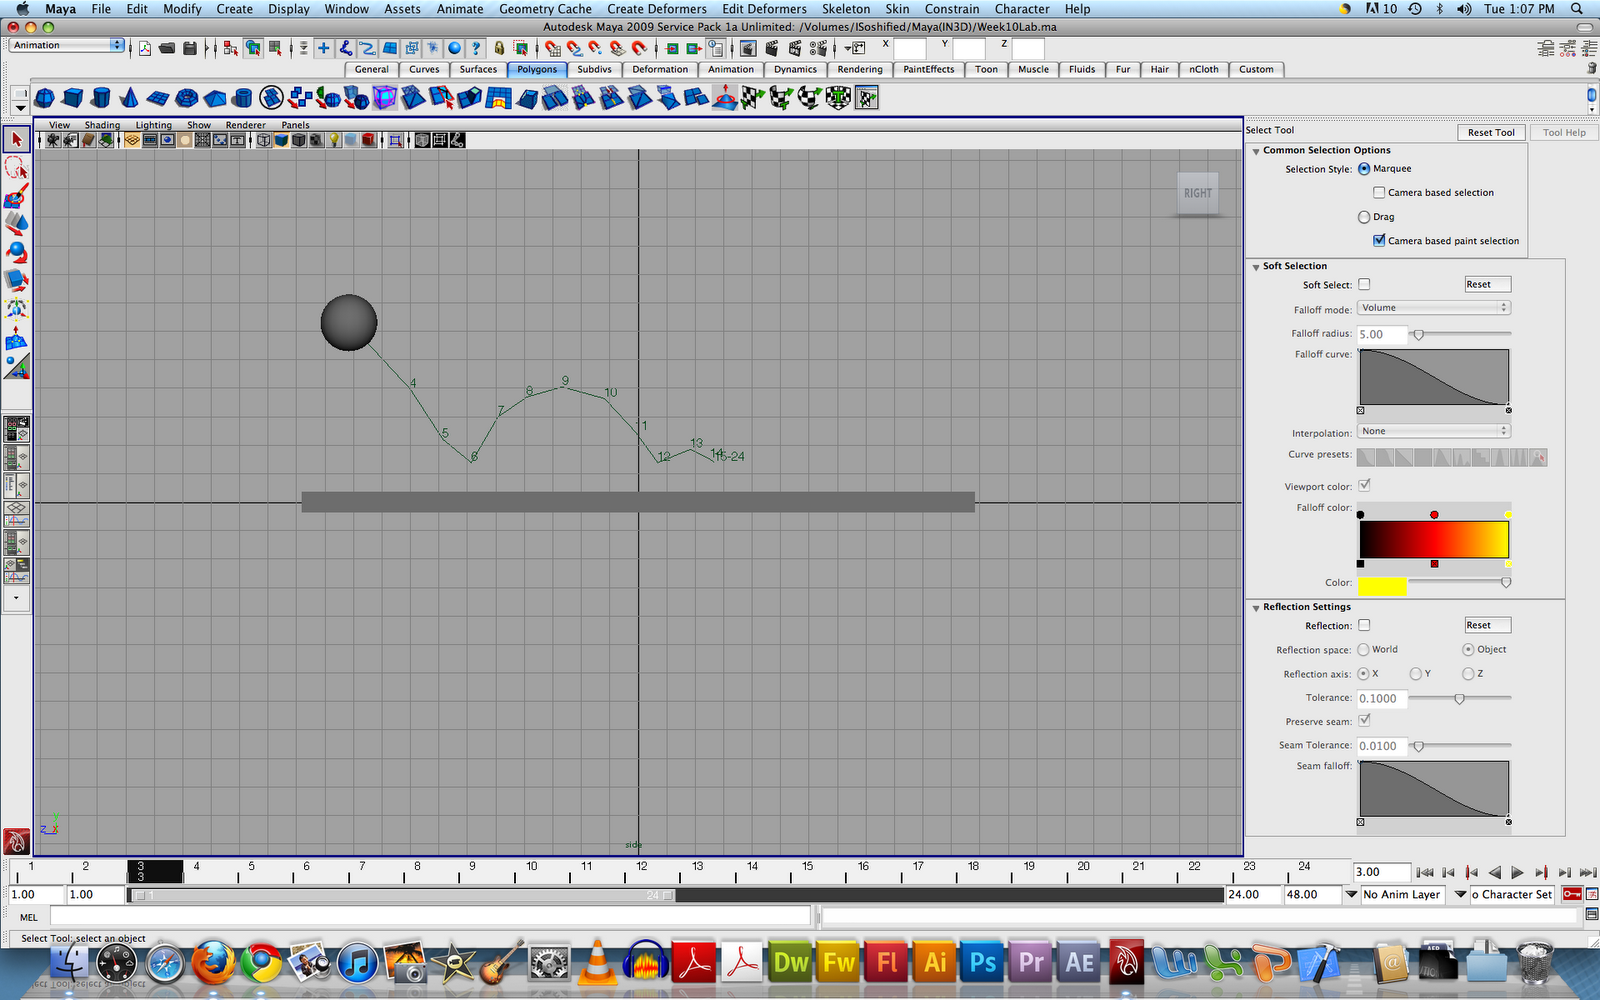
Task: Open the Skeleton menu
Action: coord(846,9)
